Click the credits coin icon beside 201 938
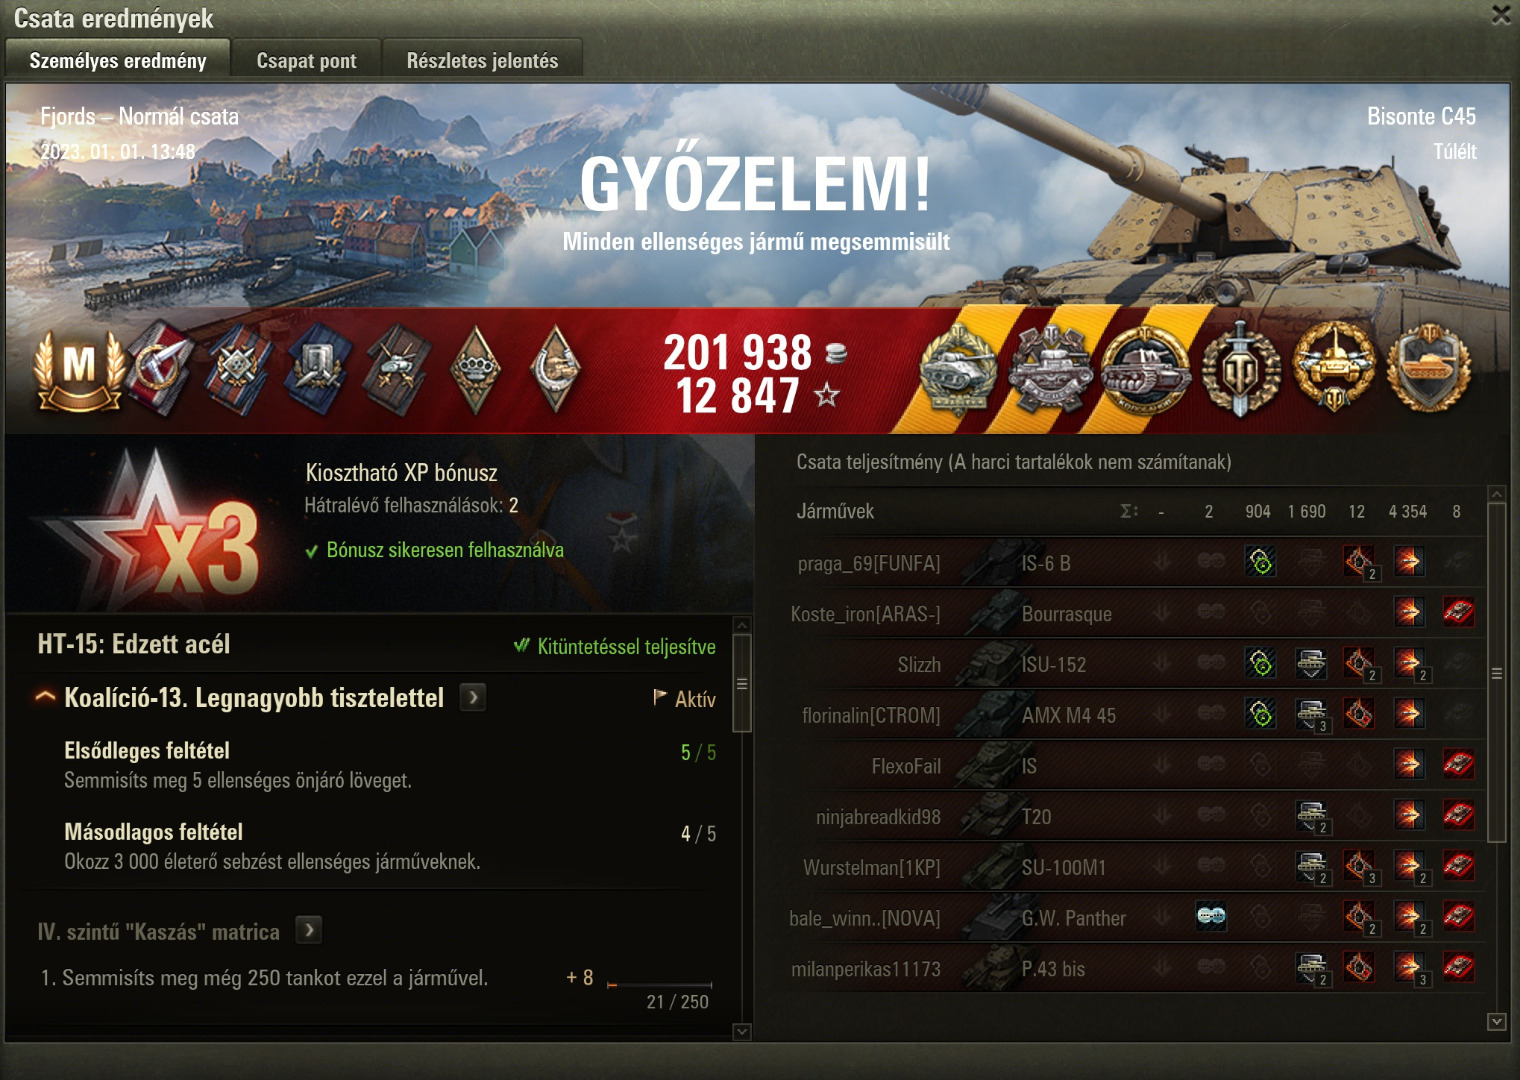This screenshot has height=1080, width=1520. [836, 352]
